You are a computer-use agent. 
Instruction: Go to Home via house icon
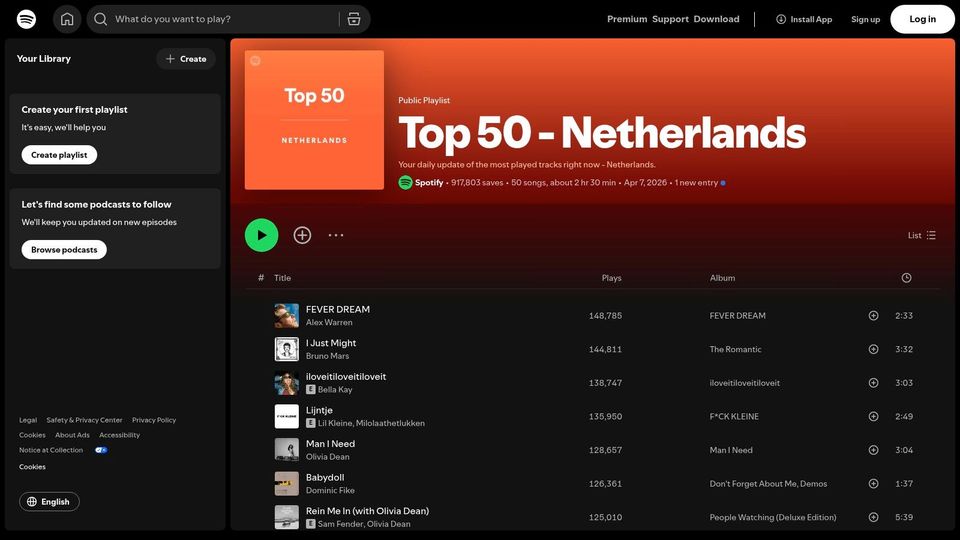pyautogui.click(x=67, y=19)
